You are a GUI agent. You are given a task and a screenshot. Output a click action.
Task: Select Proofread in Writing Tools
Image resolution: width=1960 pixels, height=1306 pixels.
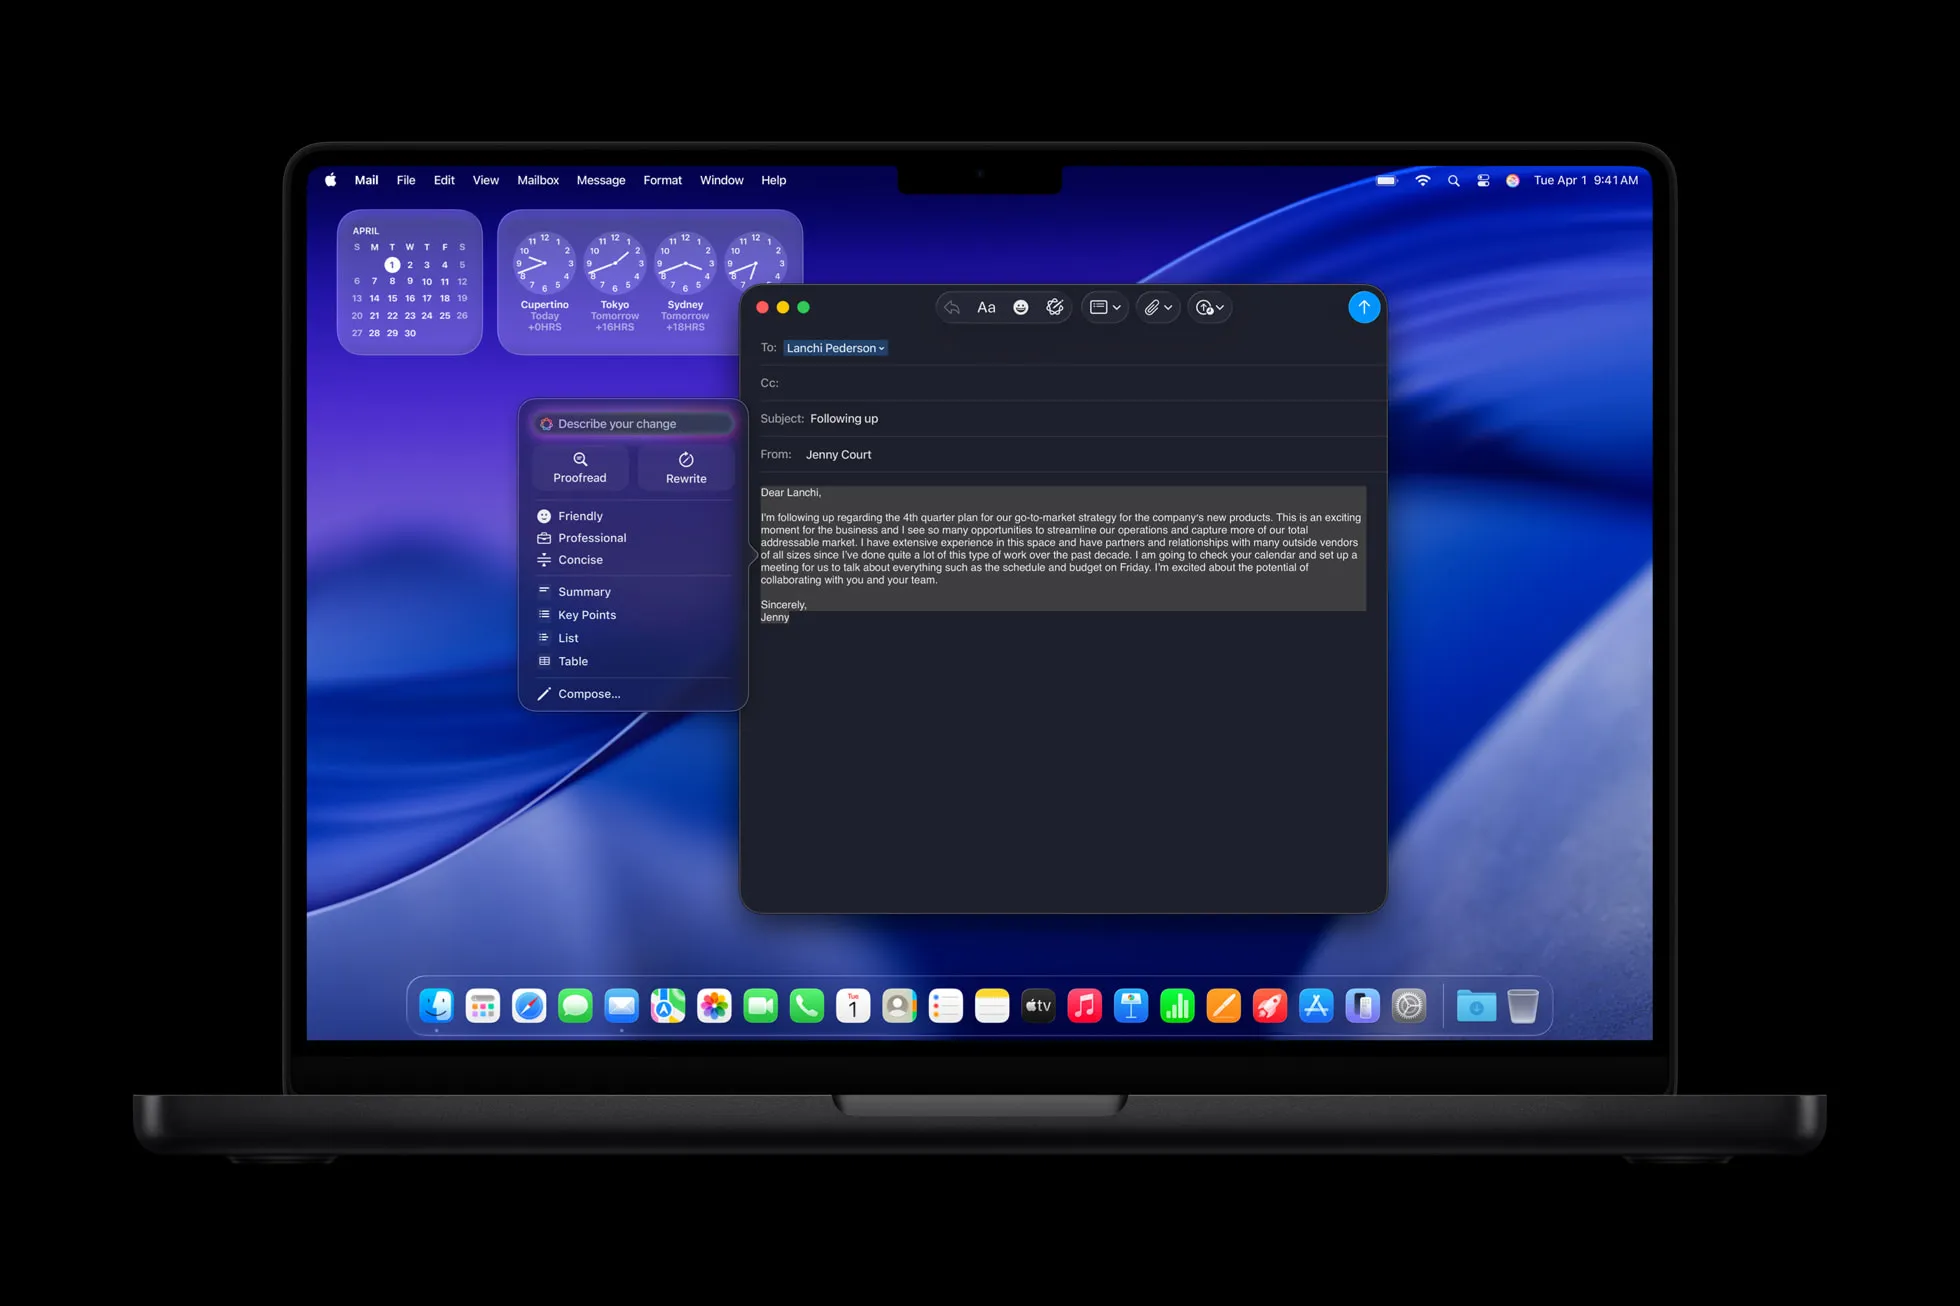point(580,467)
